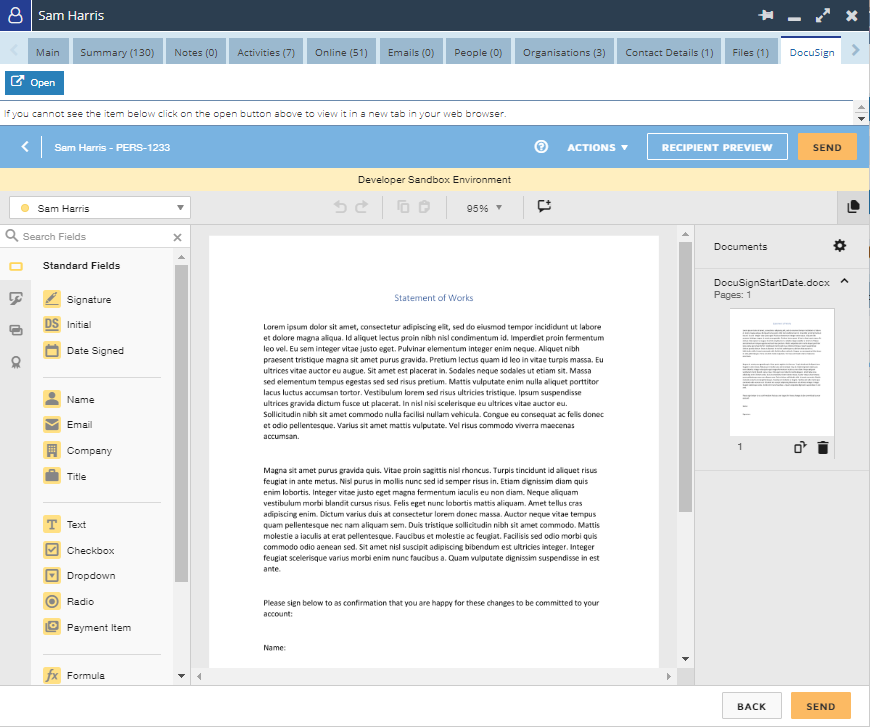The width and height of the screenshot is (870, 727).
Task: Click RECIPIENT PREVIEW button
Action: click(x=717, y=147)
